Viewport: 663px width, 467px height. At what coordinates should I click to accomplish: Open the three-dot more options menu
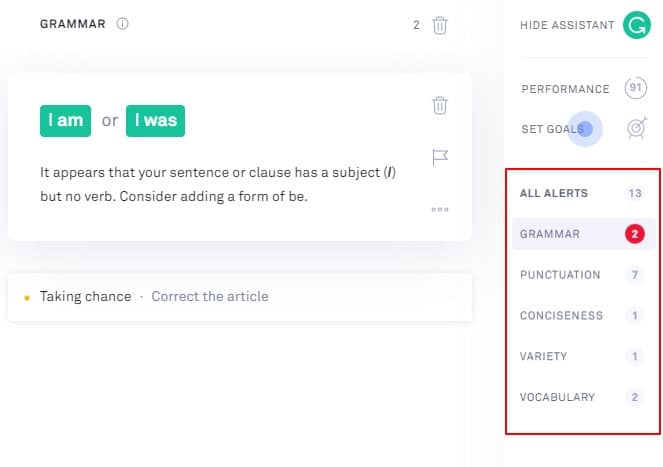pos(440,209)
